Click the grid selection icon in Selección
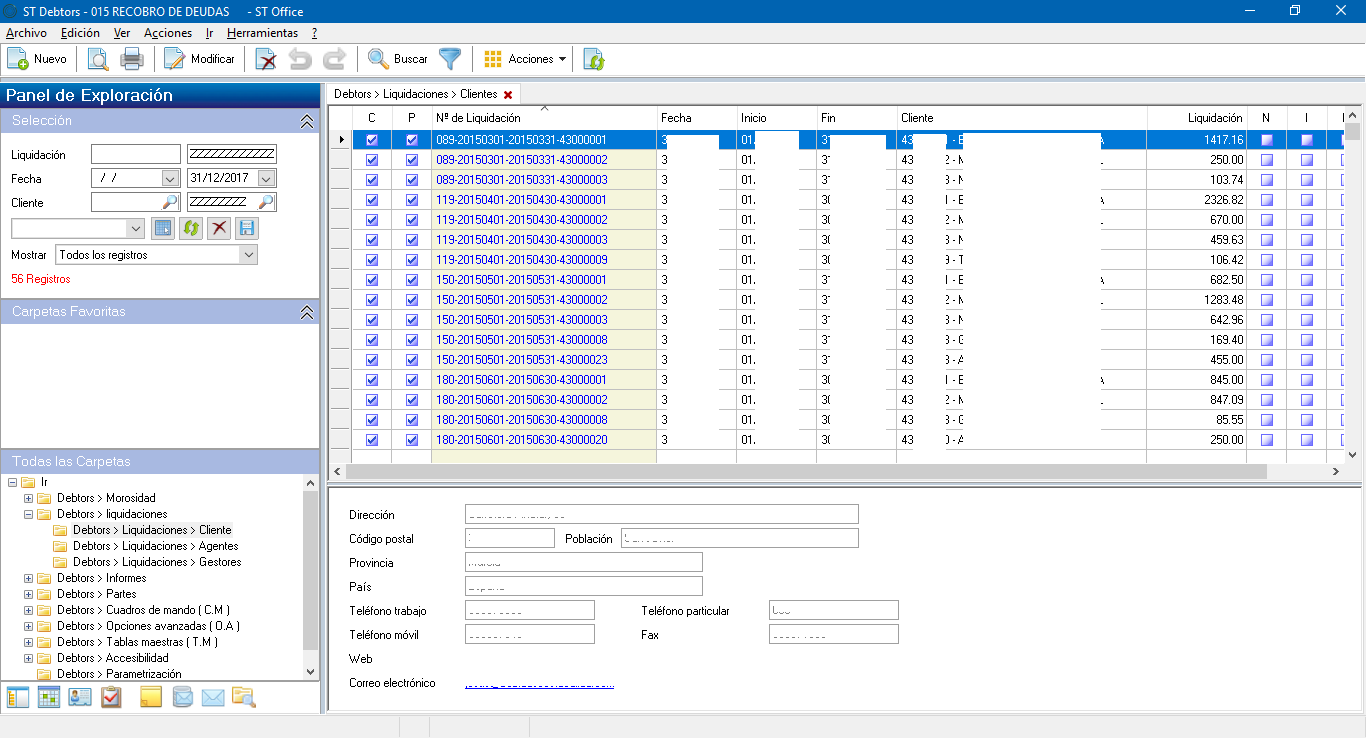This screenshot has width=1366, height=738. pos(162,228)
